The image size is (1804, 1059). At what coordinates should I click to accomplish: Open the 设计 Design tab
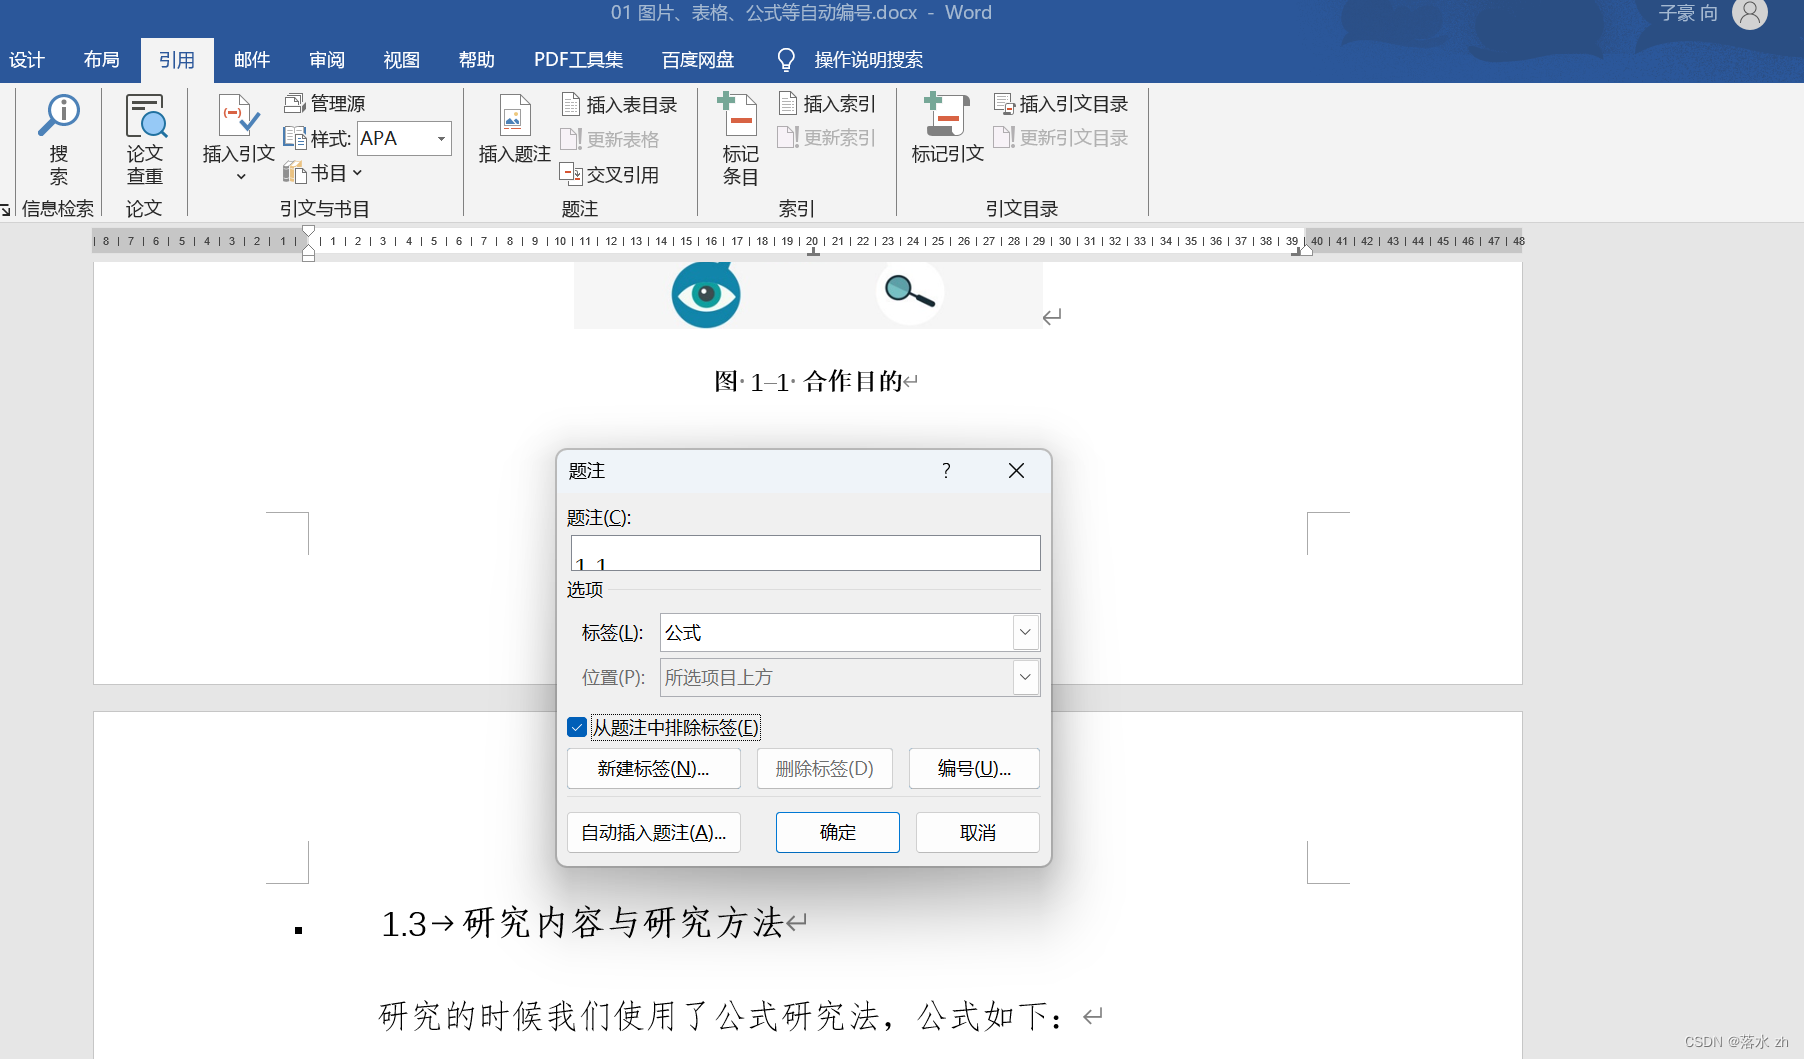tap(27, 60)
